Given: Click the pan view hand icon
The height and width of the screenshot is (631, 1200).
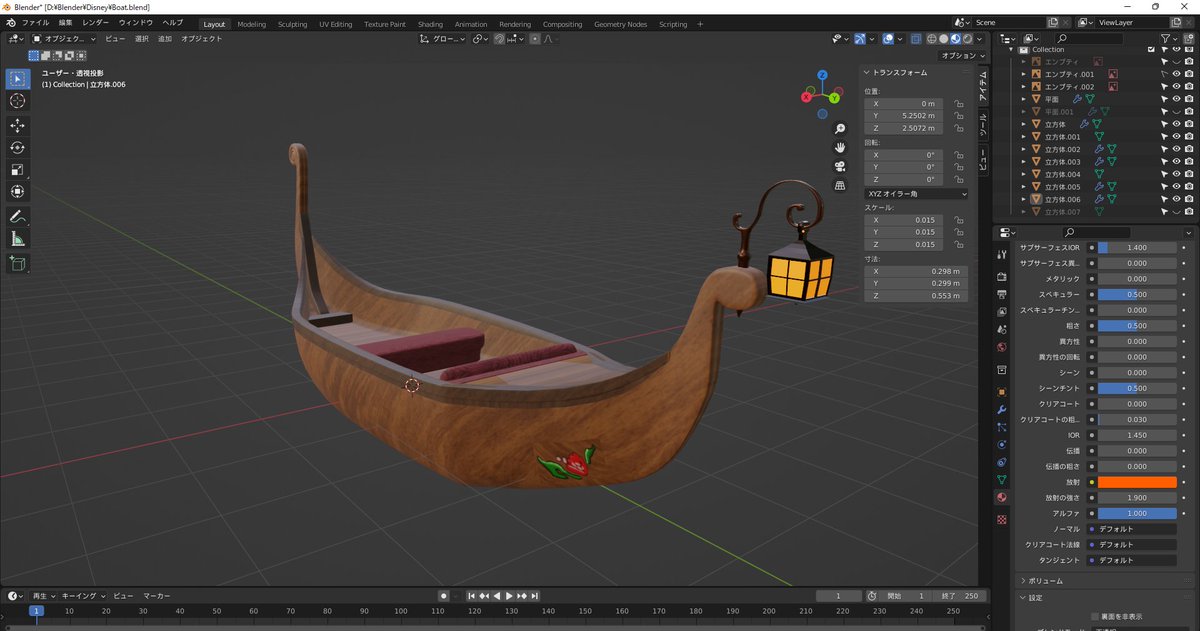Looking at the screenshot, I should pyautogui.click(x=840, y=147).
